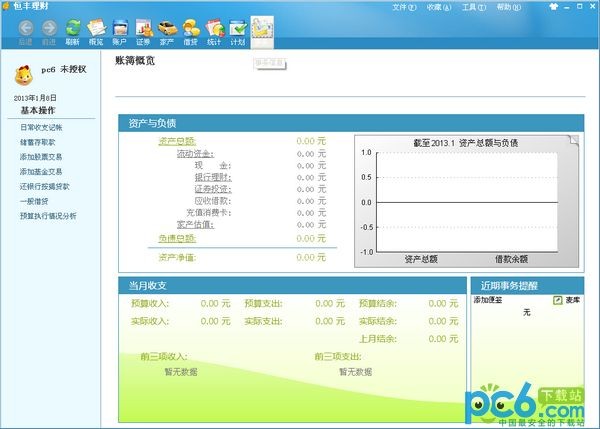The image size is (600, 429).
Task: Open the 文件 menu
Action: click(x=404, y=7)
